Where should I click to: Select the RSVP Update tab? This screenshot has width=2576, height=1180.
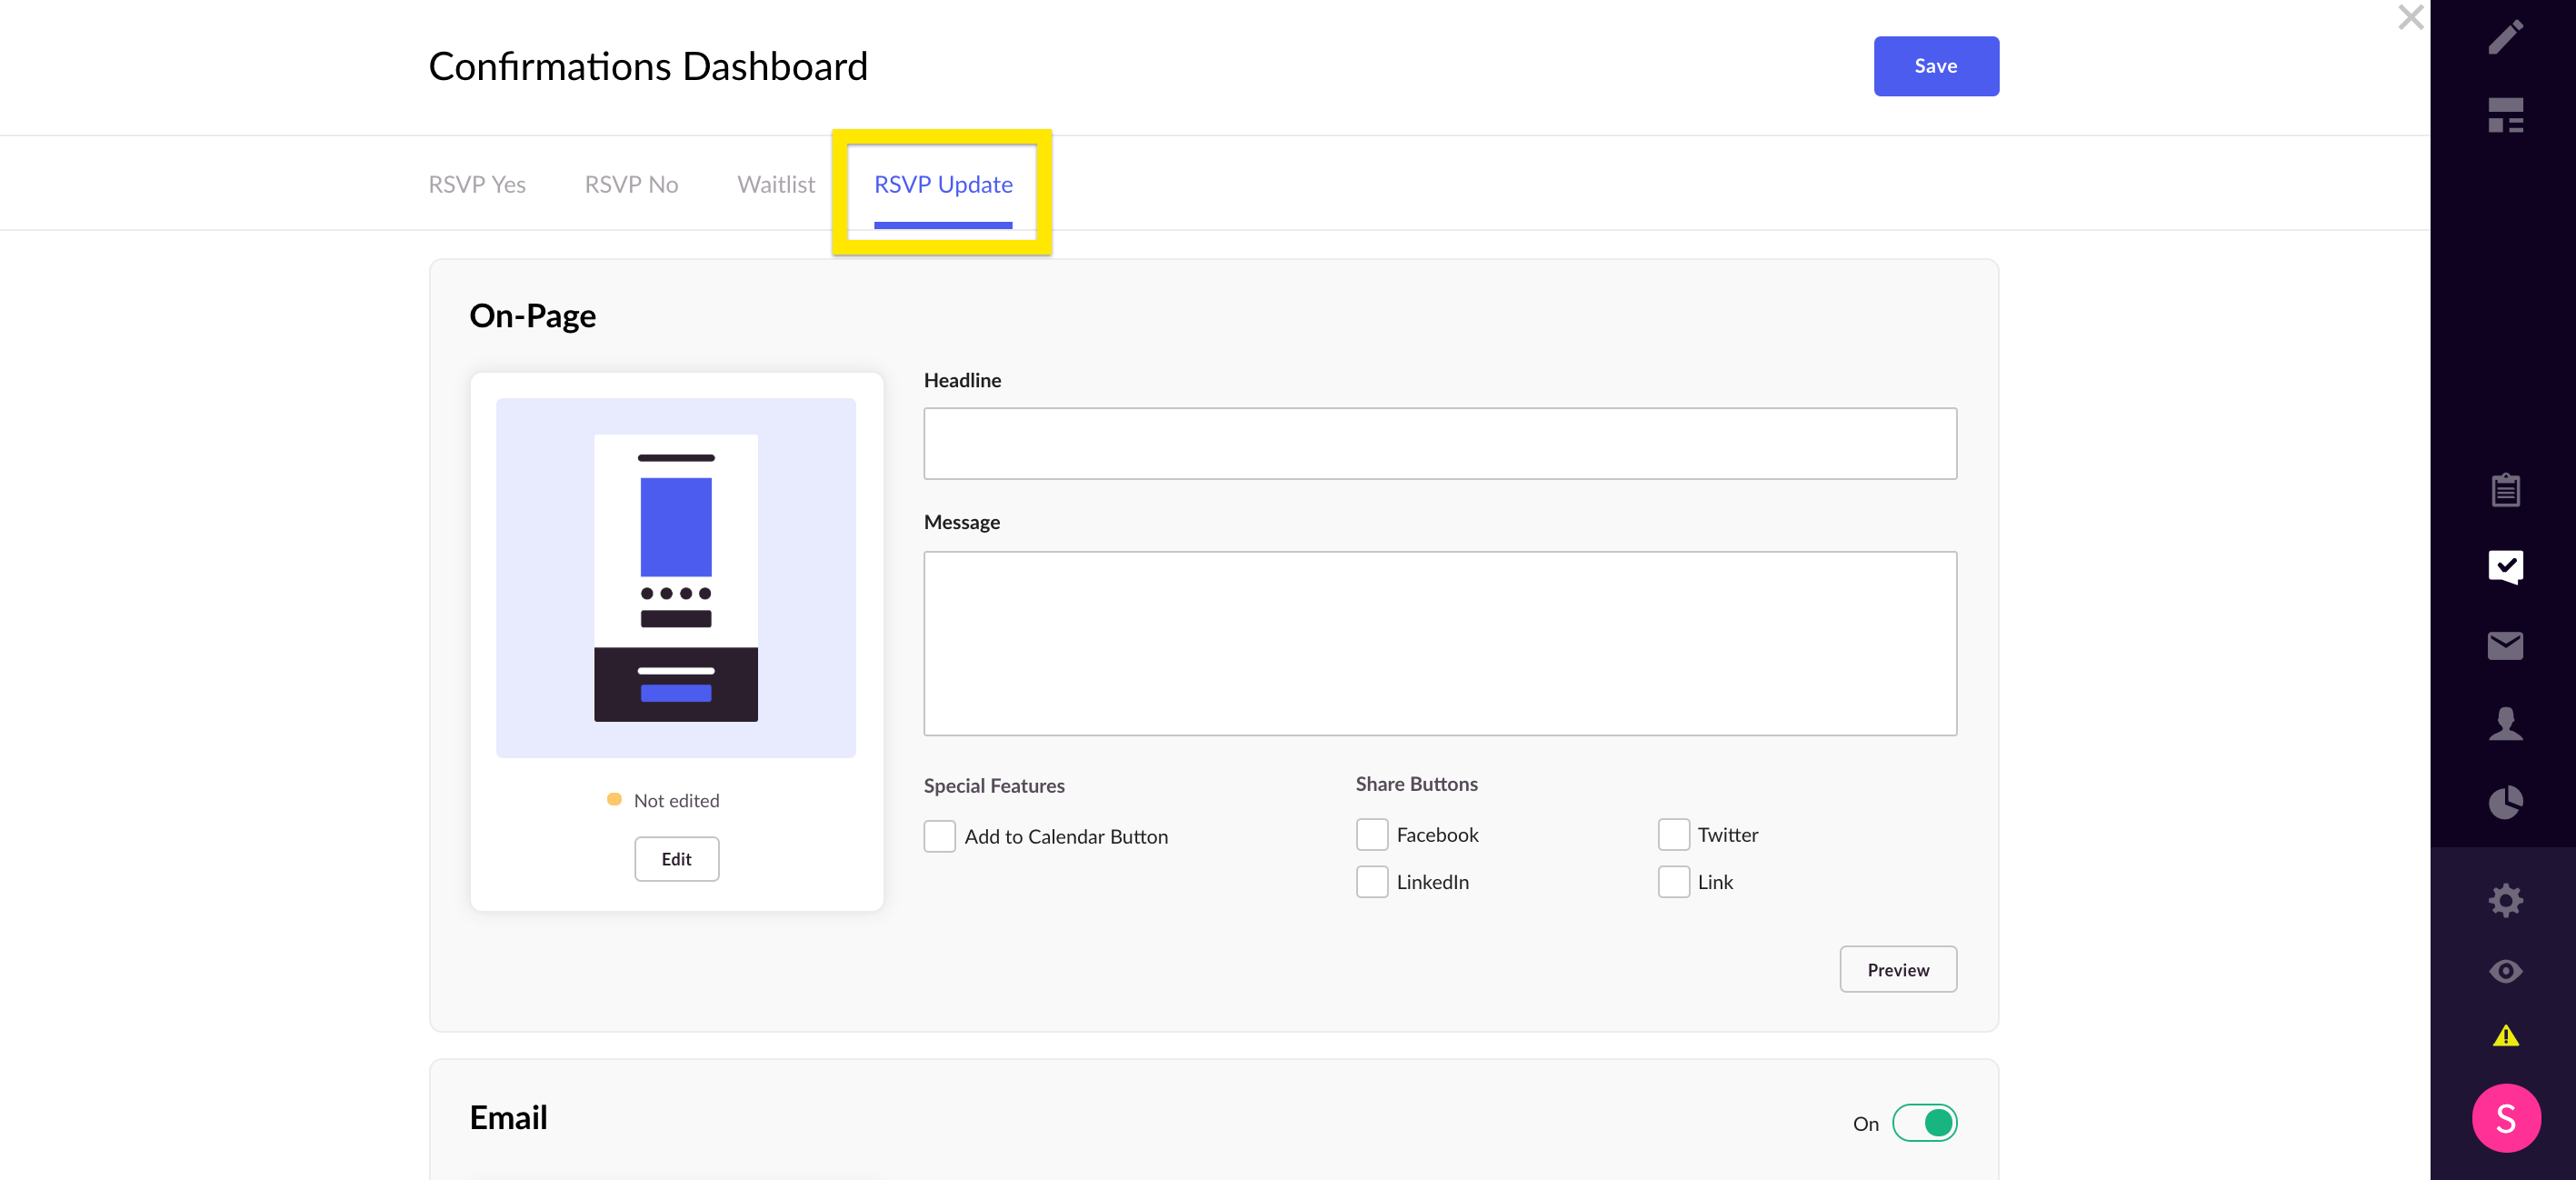943,184
